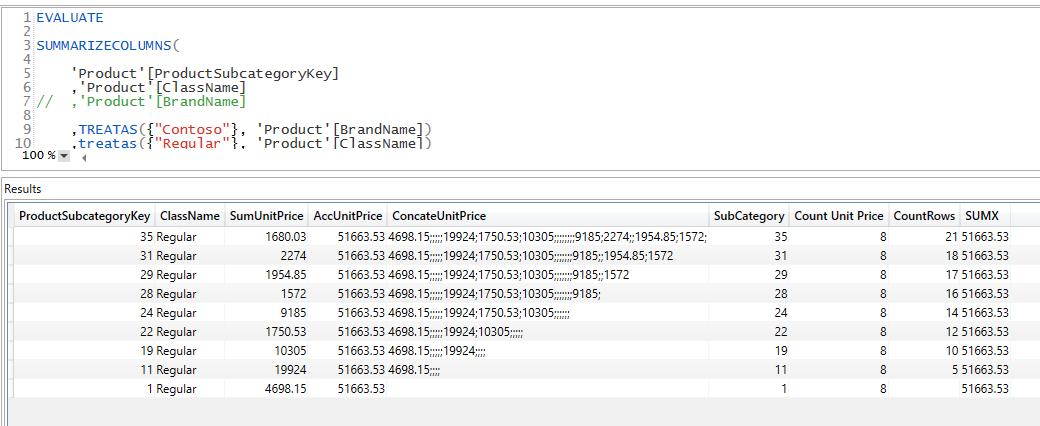Select SumUnitPrice cell 19924
The height and width of the screenshot is (426, 1040).
tap(266, 370)
